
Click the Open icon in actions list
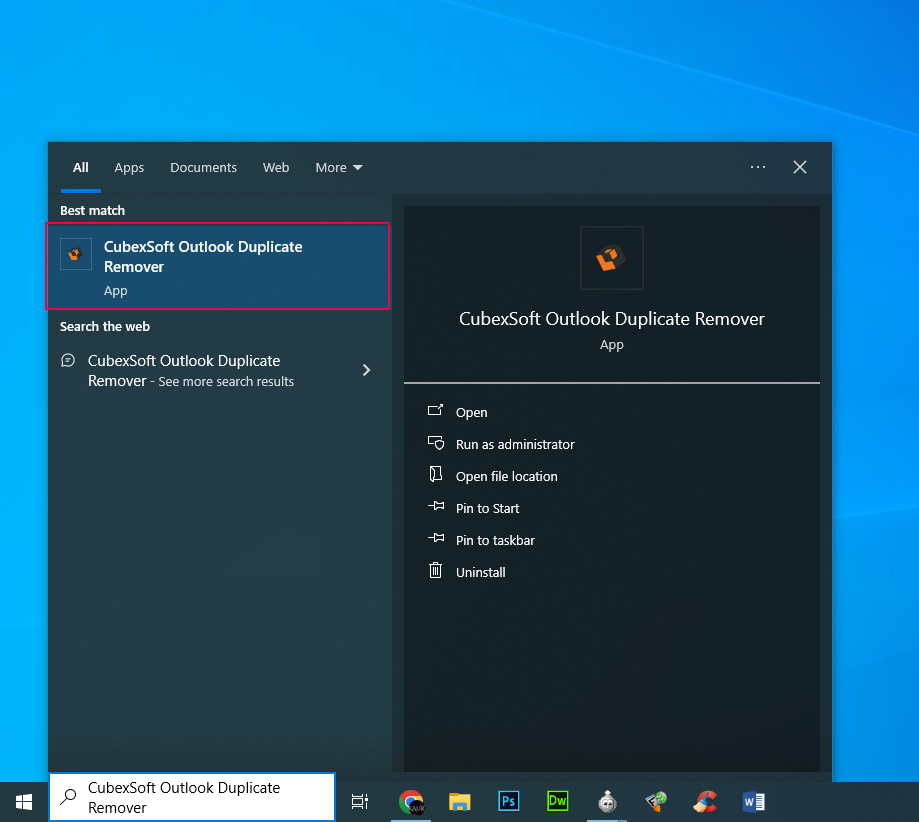coord(435,410)
